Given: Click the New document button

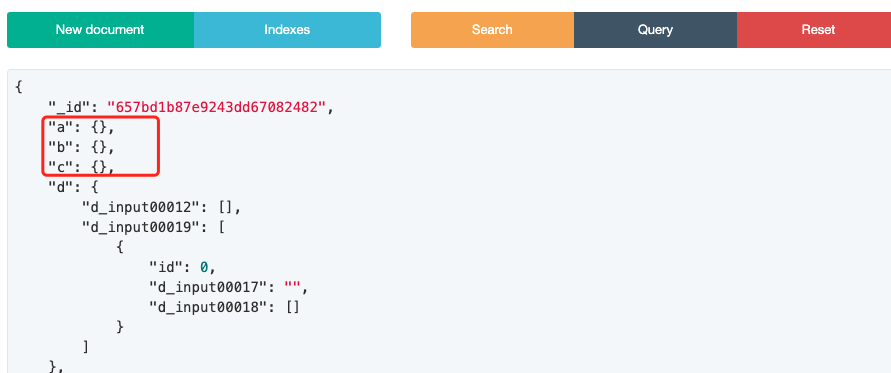Looking at the screenshot, I should pyautogui.click(x=100, y=30).
